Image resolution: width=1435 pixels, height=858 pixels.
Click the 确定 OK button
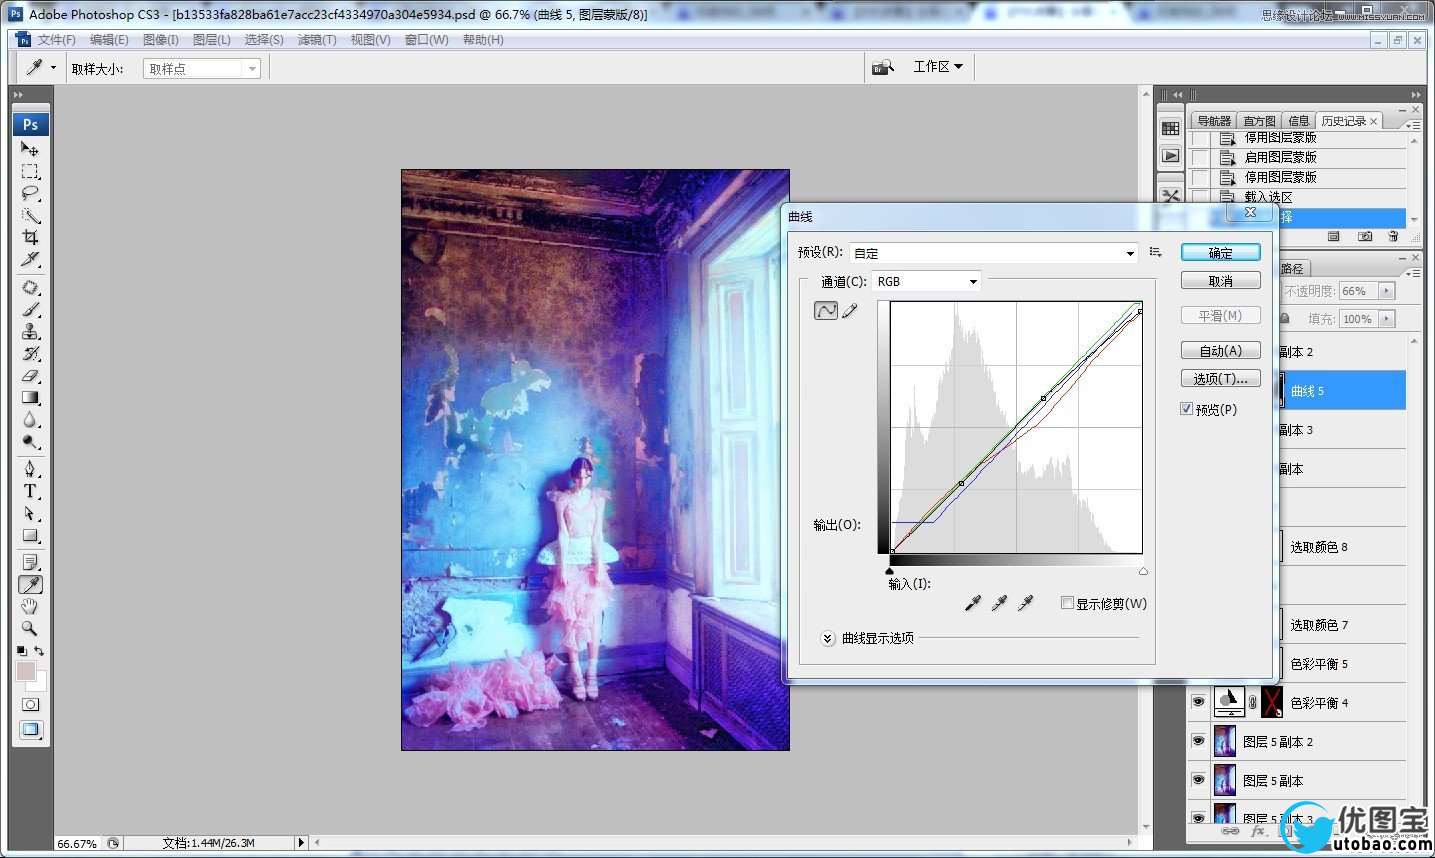click(1220, 253)
